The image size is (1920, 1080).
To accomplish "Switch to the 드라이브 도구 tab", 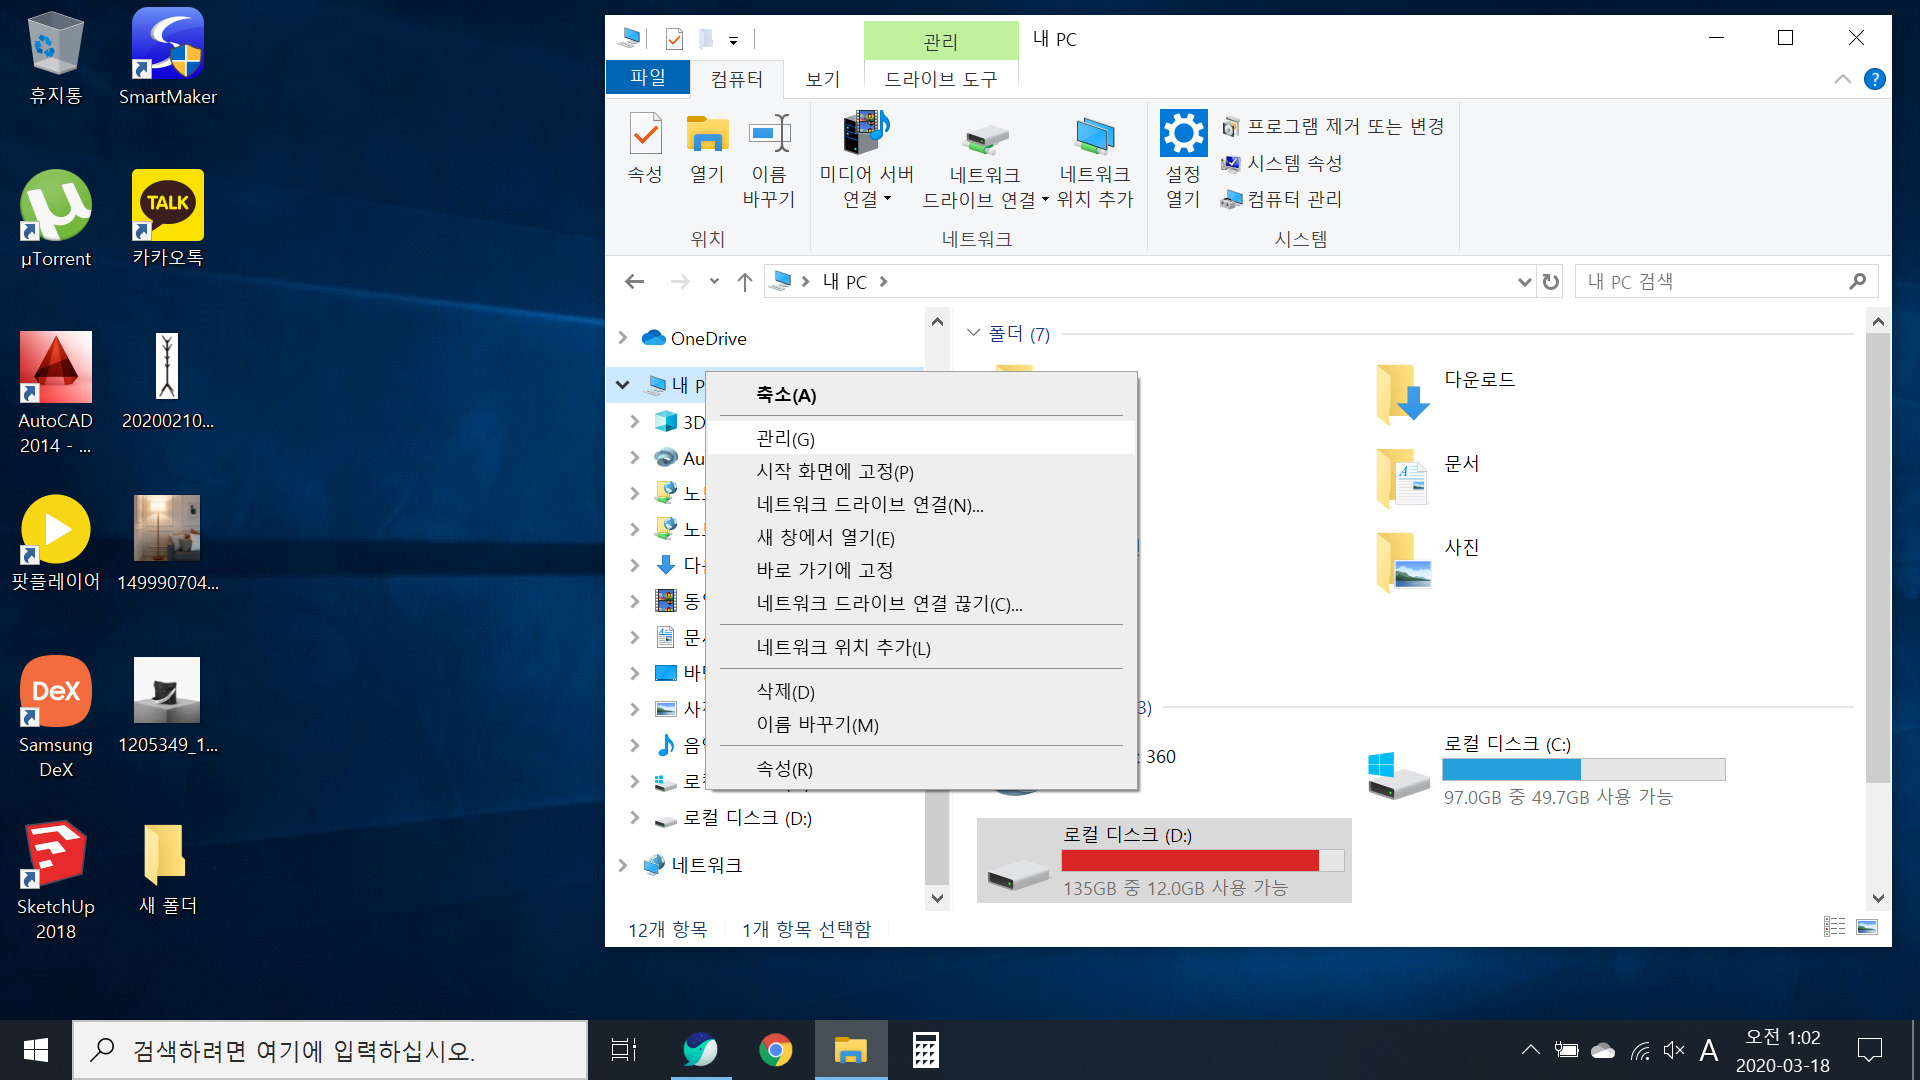I will click(941, 78).
